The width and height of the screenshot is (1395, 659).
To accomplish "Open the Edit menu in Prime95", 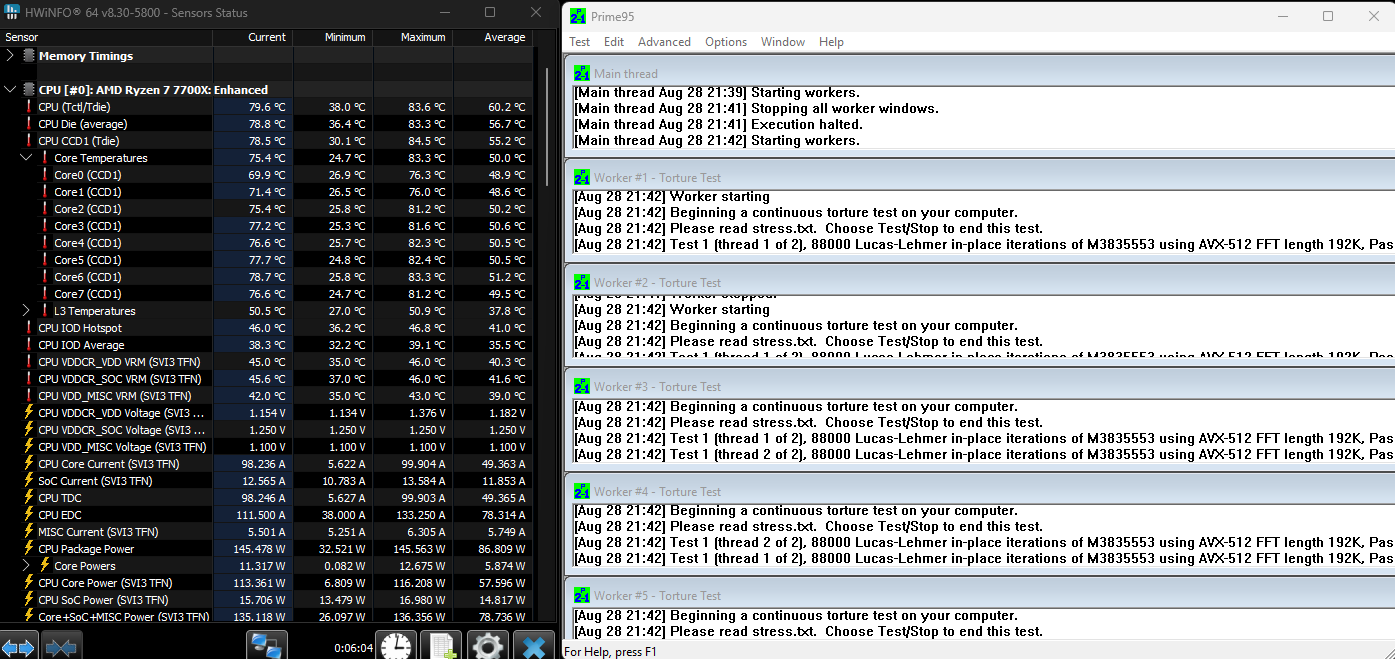I will pyautogui.click(x=614, y=42).
